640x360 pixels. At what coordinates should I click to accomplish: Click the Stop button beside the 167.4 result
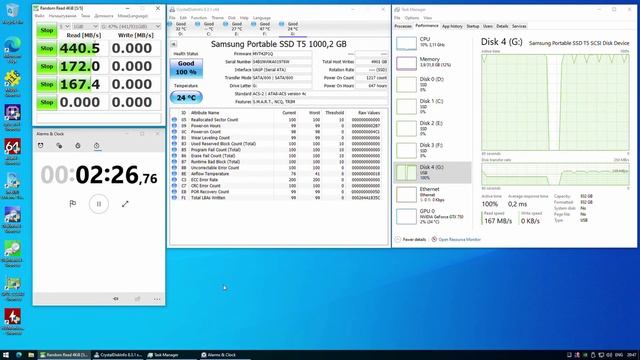(47, 84)
